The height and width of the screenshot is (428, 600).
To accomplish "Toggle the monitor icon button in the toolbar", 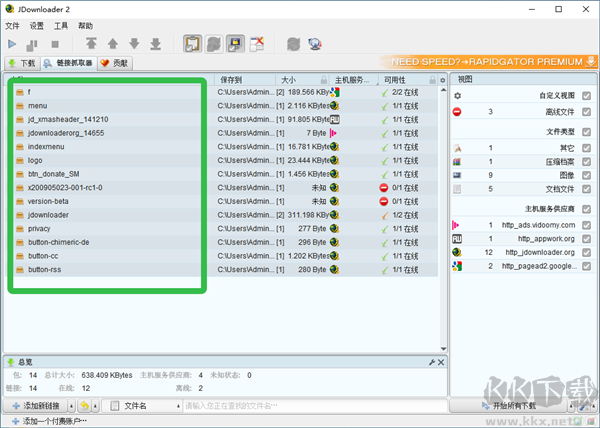I will coord(235,44).
